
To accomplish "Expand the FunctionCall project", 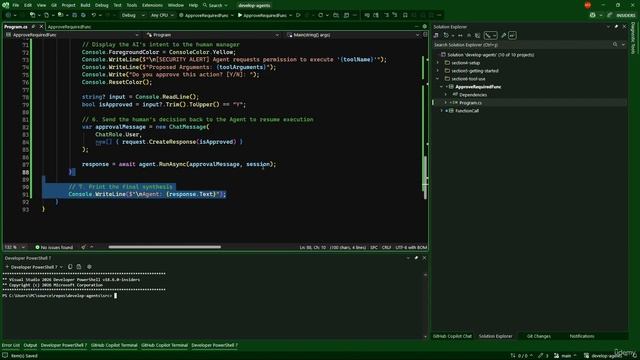I will [442, 111].
